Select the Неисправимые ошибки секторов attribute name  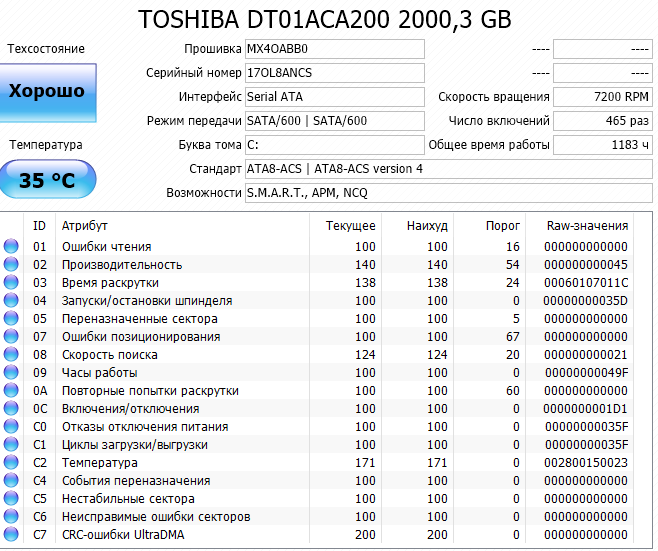[156, 517]
